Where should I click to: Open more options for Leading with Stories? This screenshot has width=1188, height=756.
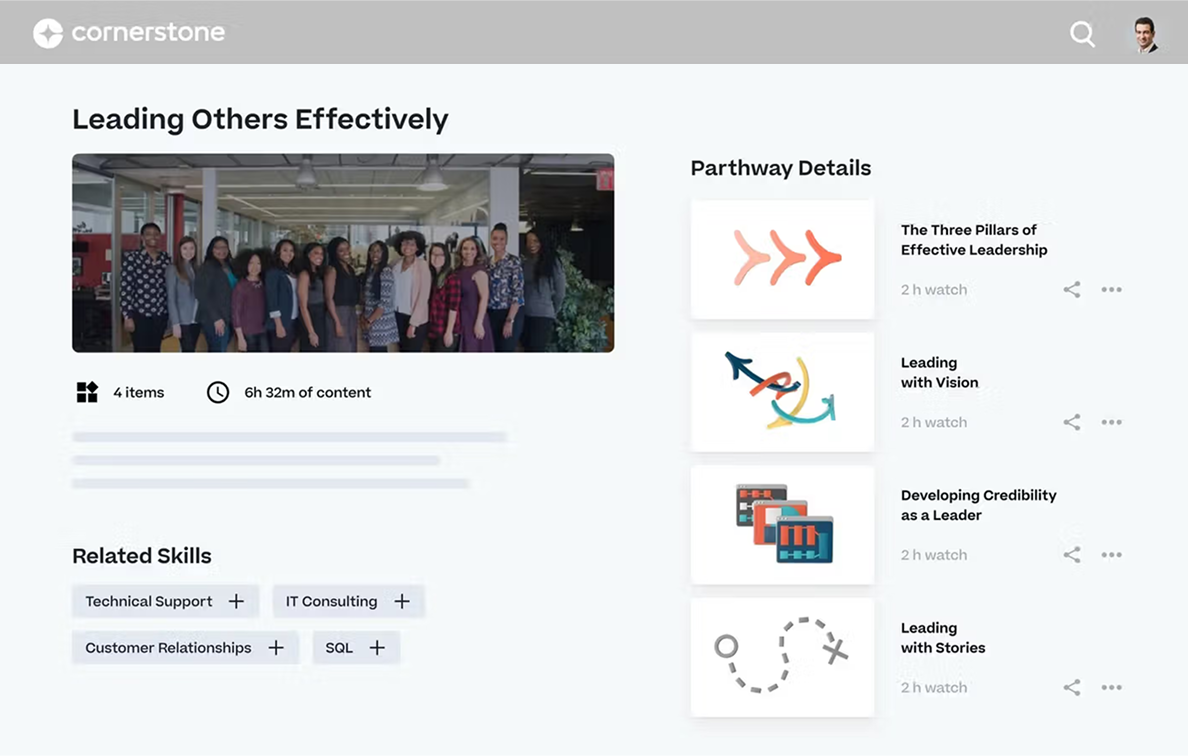(x=1111, y=688)
